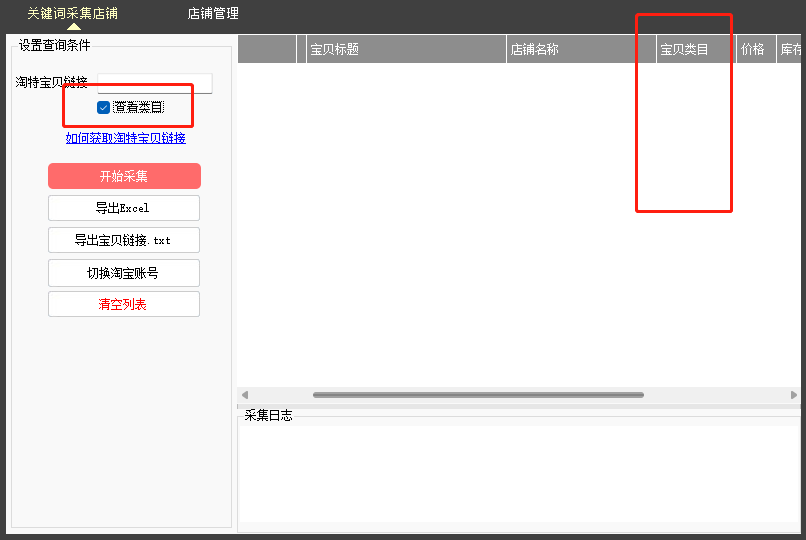The width and height of the screenshot is (806, 540).
Task: Sort by 宝贝标题 column header
Action: pos(406,49)
